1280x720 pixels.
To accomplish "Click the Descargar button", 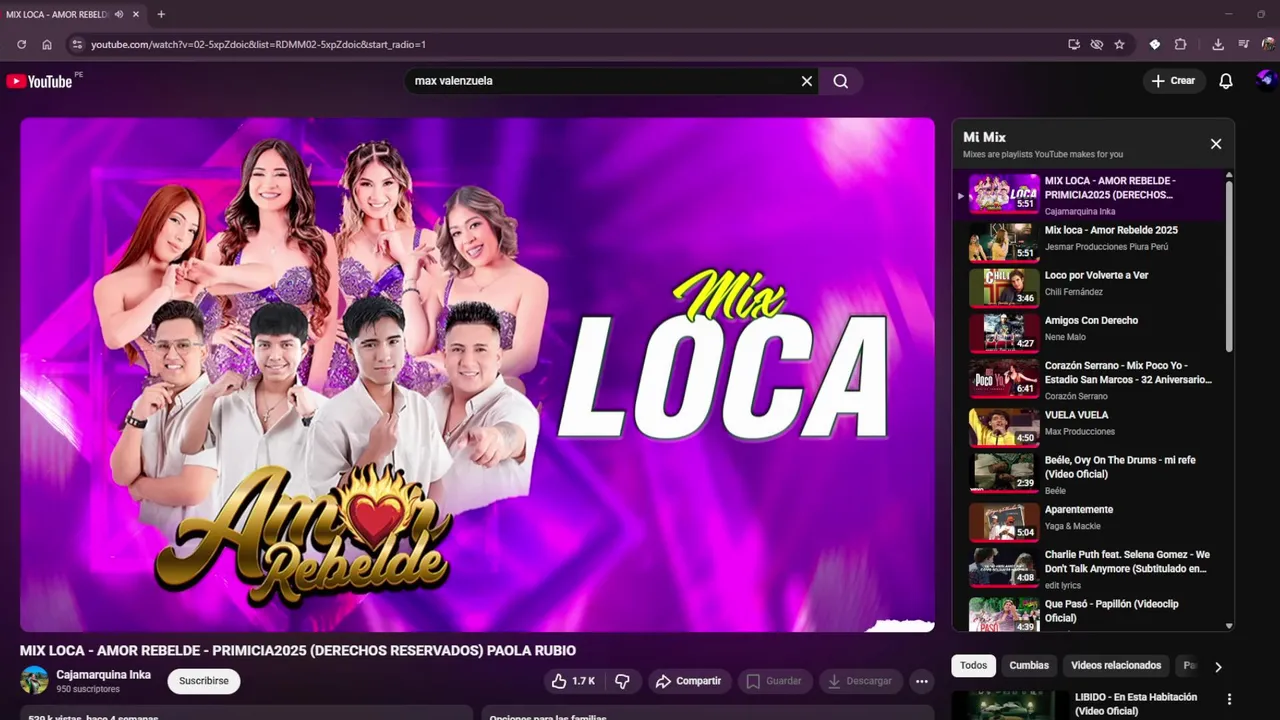I will pyautogui.click(x=859, y=681).
